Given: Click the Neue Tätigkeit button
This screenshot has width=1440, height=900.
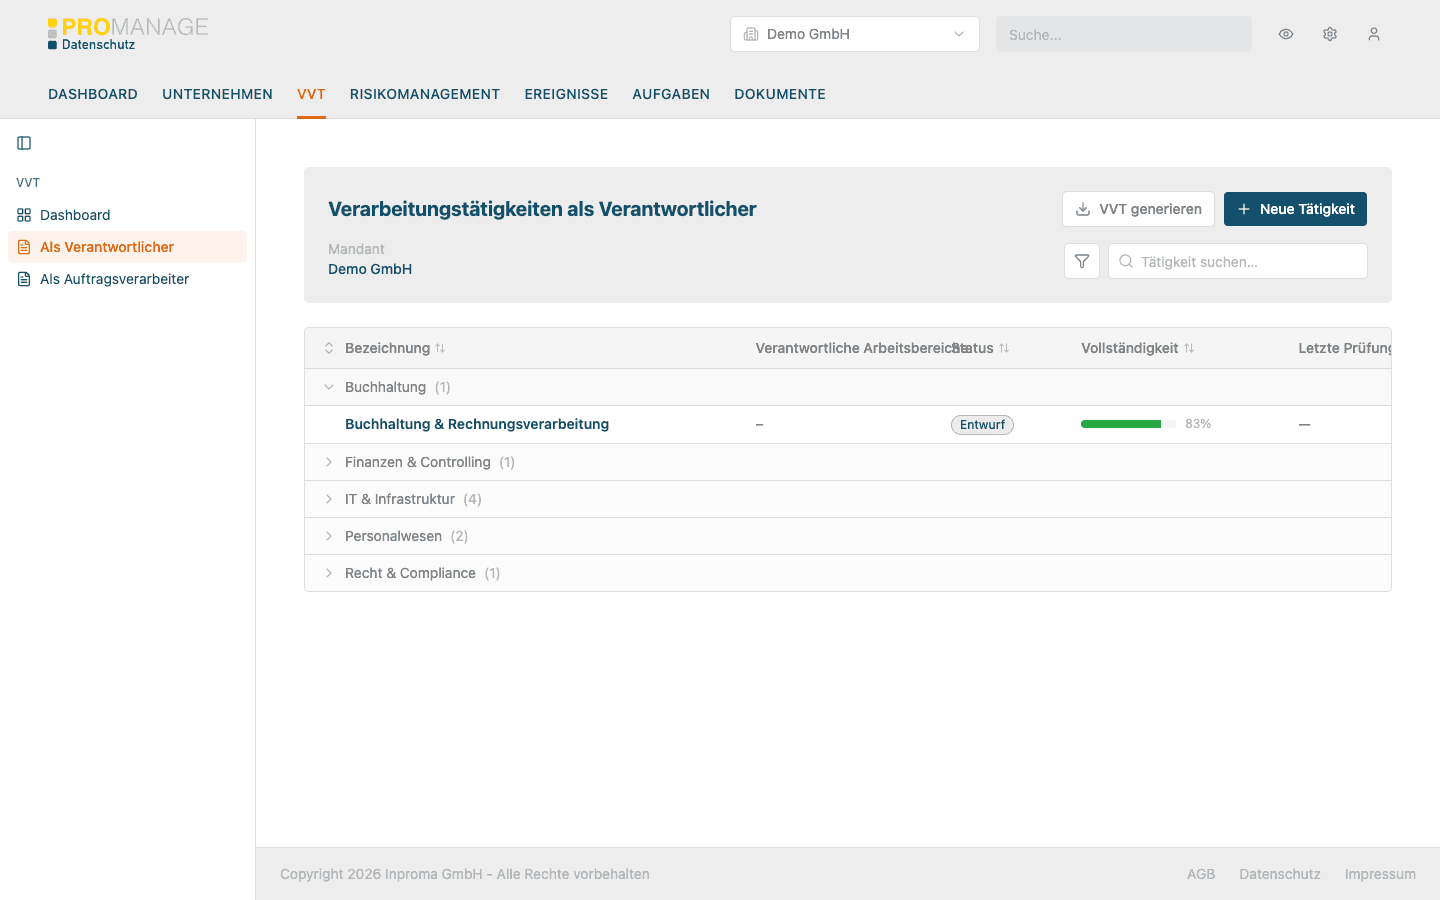Looking at the screenshot, I should click(1295, 209).
